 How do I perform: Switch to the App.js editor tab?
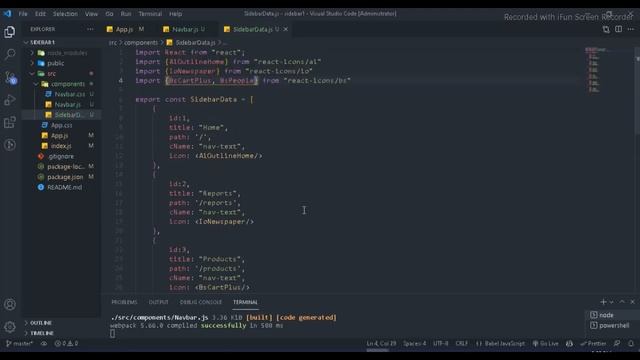click(x=124, y=29)
